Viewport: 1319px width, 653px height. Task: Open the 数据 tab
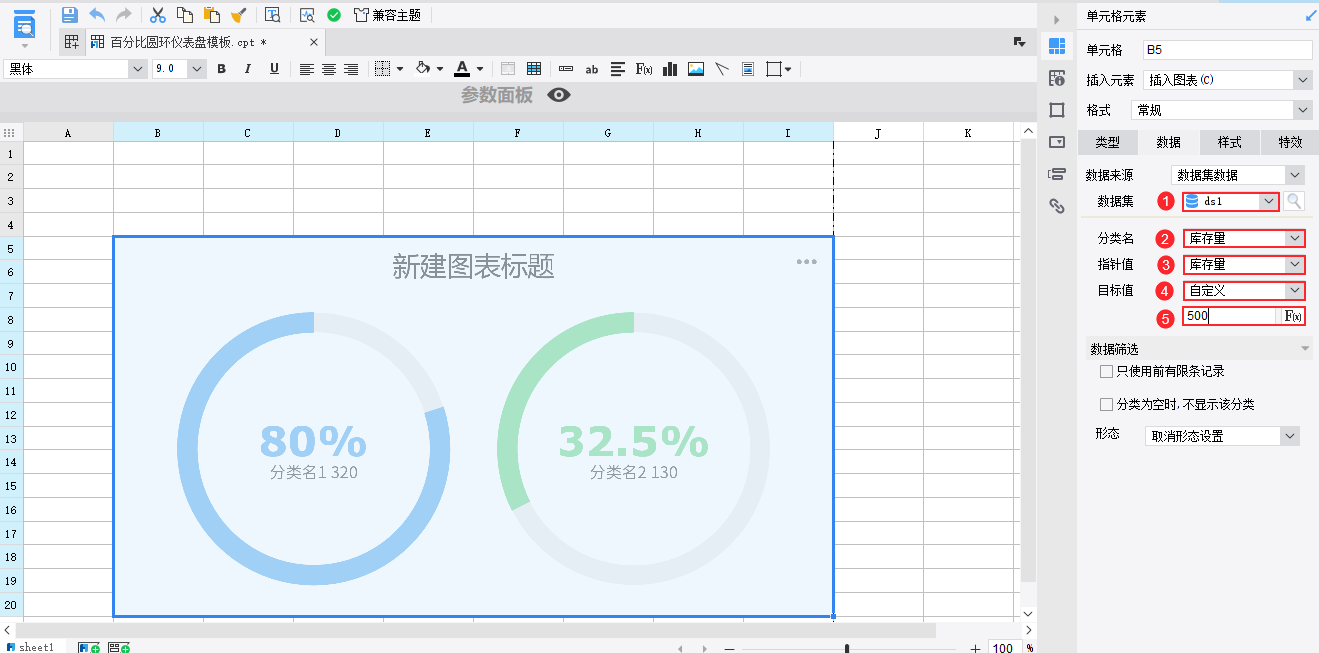1169,142
